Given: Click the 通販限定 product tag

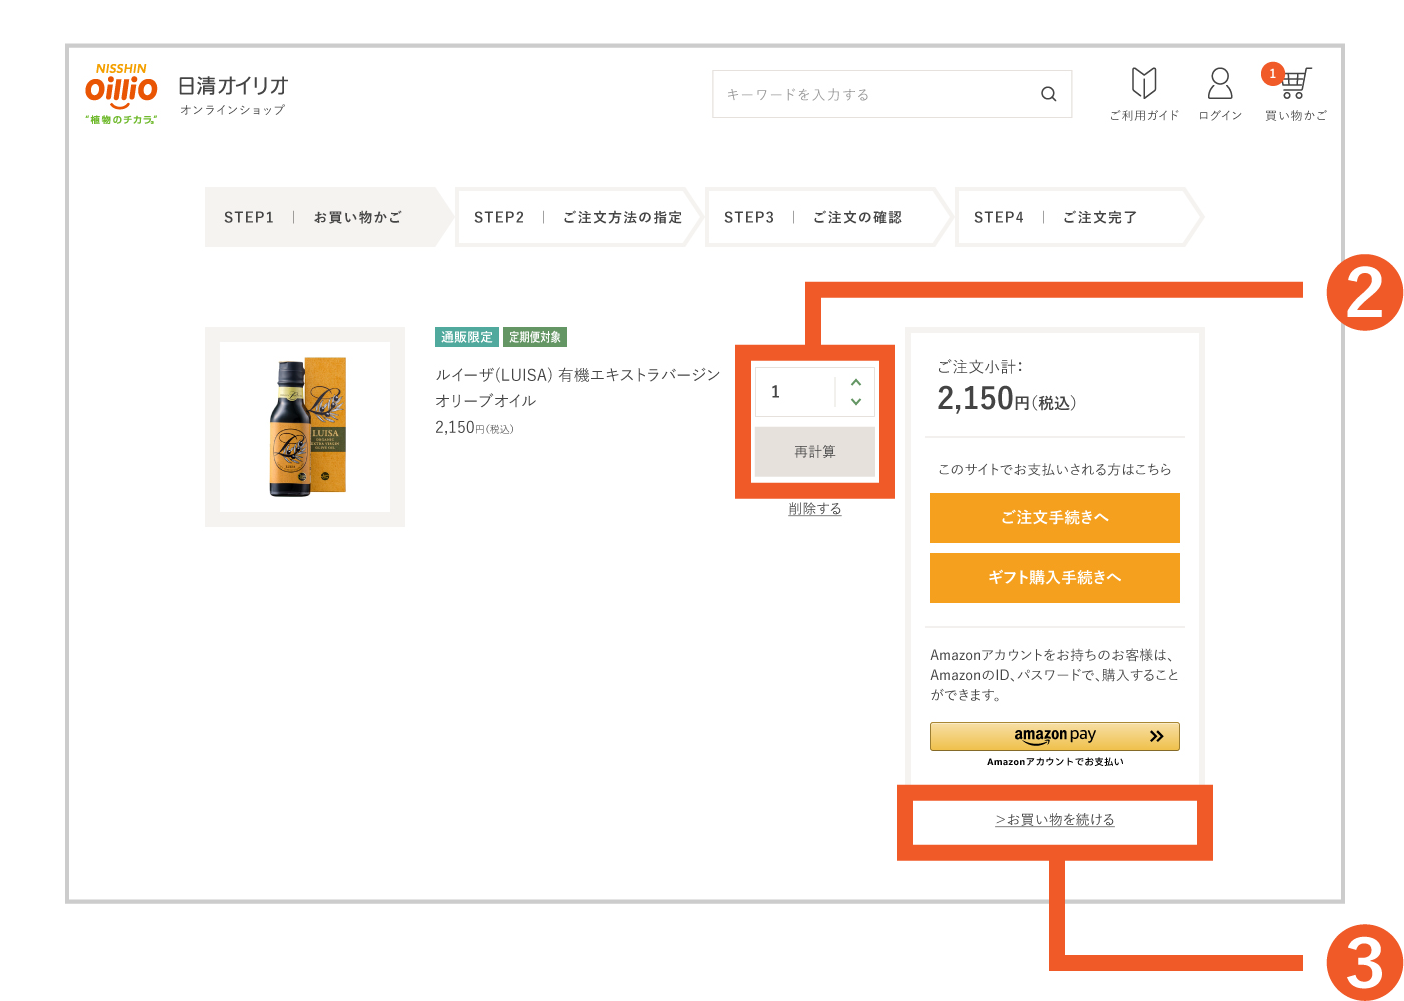Looking at the screenshot, I should tap(467, 337).
